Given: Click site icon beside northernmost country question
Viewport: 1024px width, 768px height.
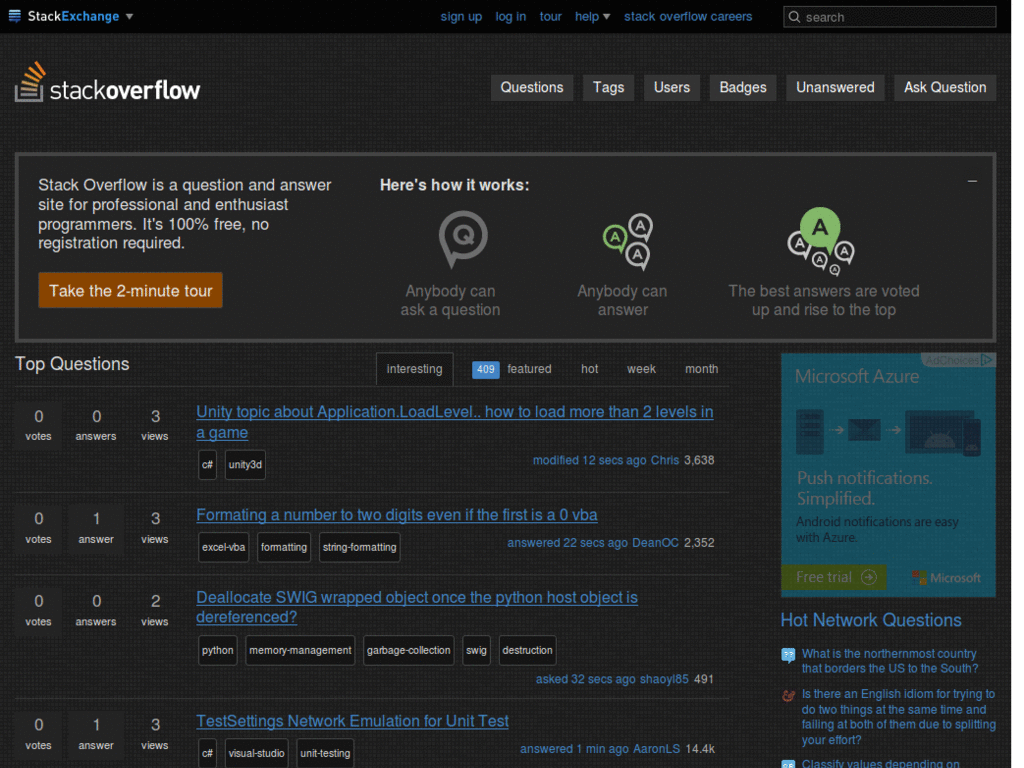Looking at the screenshot, I should 788,654.
